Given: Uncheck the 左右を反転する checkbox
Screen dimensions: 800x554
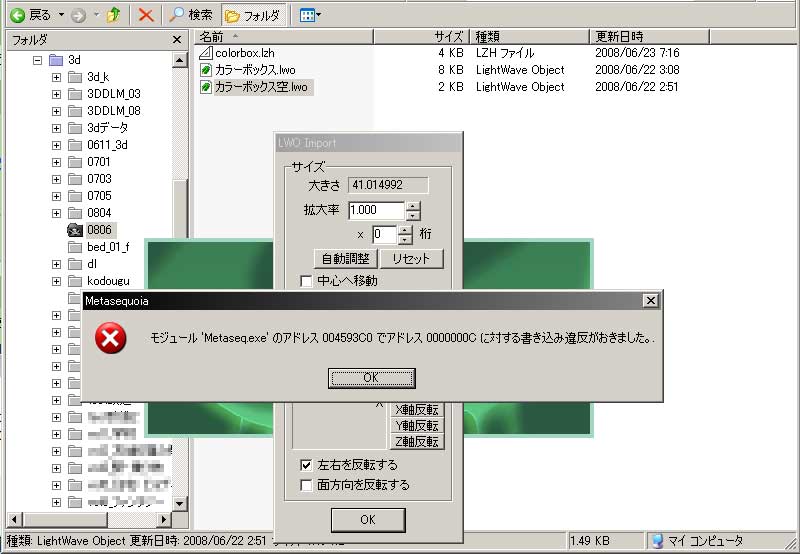Looking at the screenshot, I should [x=306, y=465].
